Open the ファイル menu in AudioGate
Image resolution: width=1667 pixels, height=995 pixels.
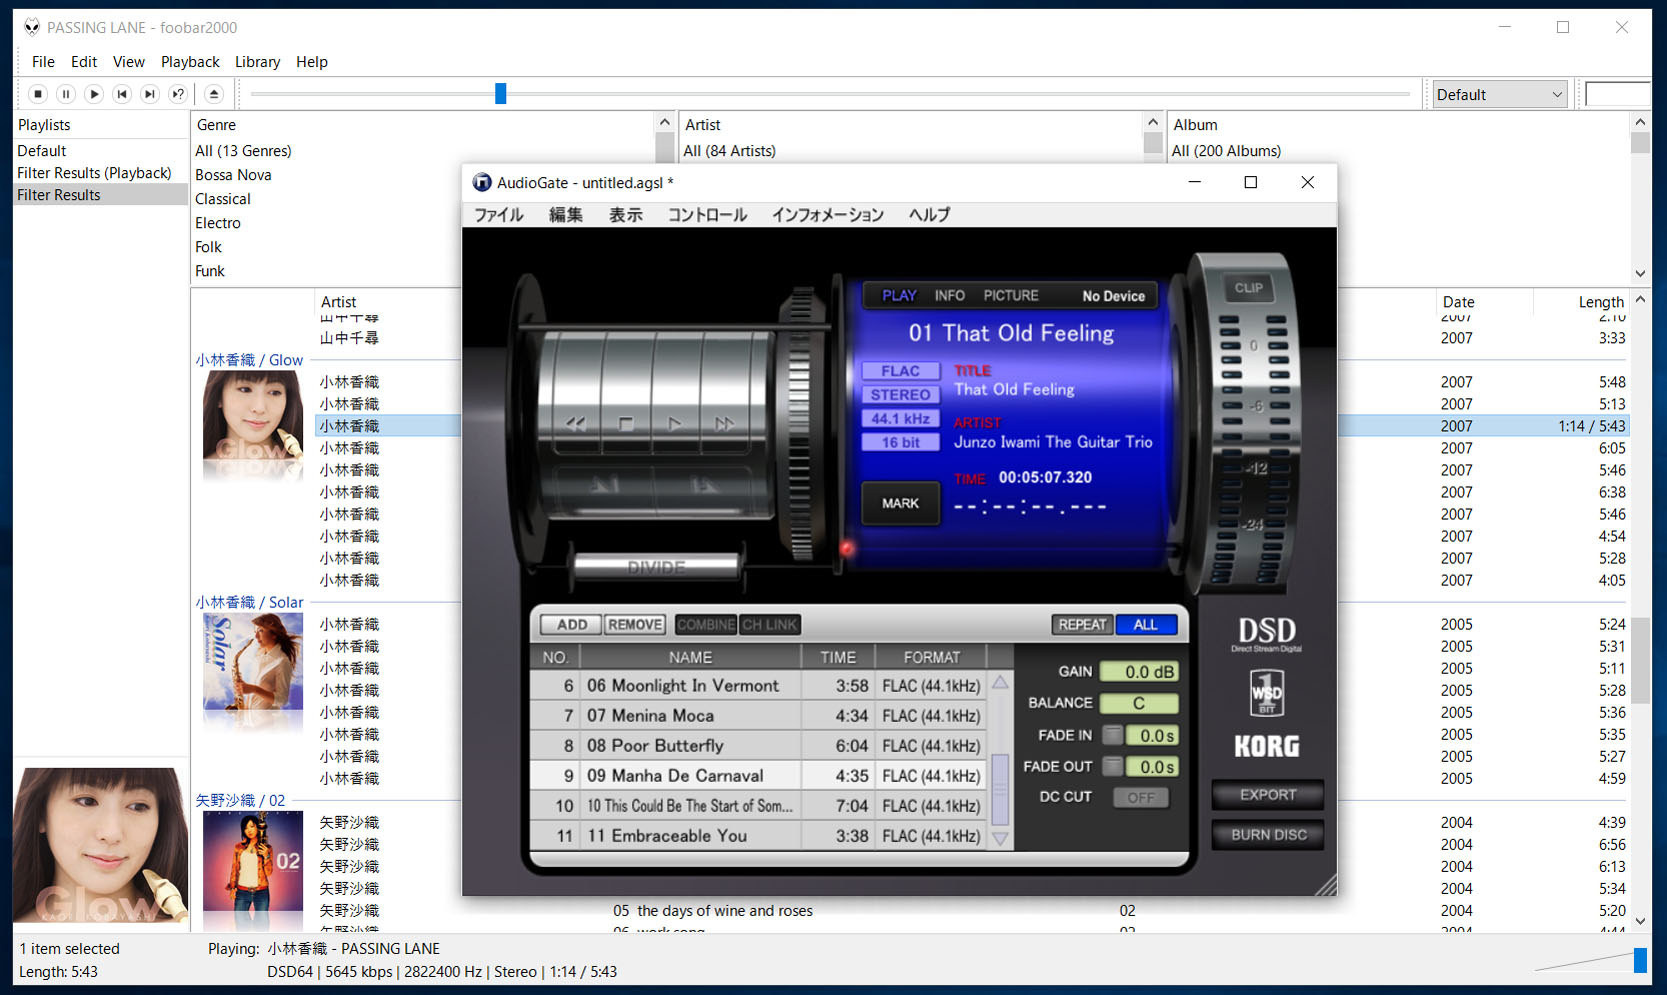499,215
